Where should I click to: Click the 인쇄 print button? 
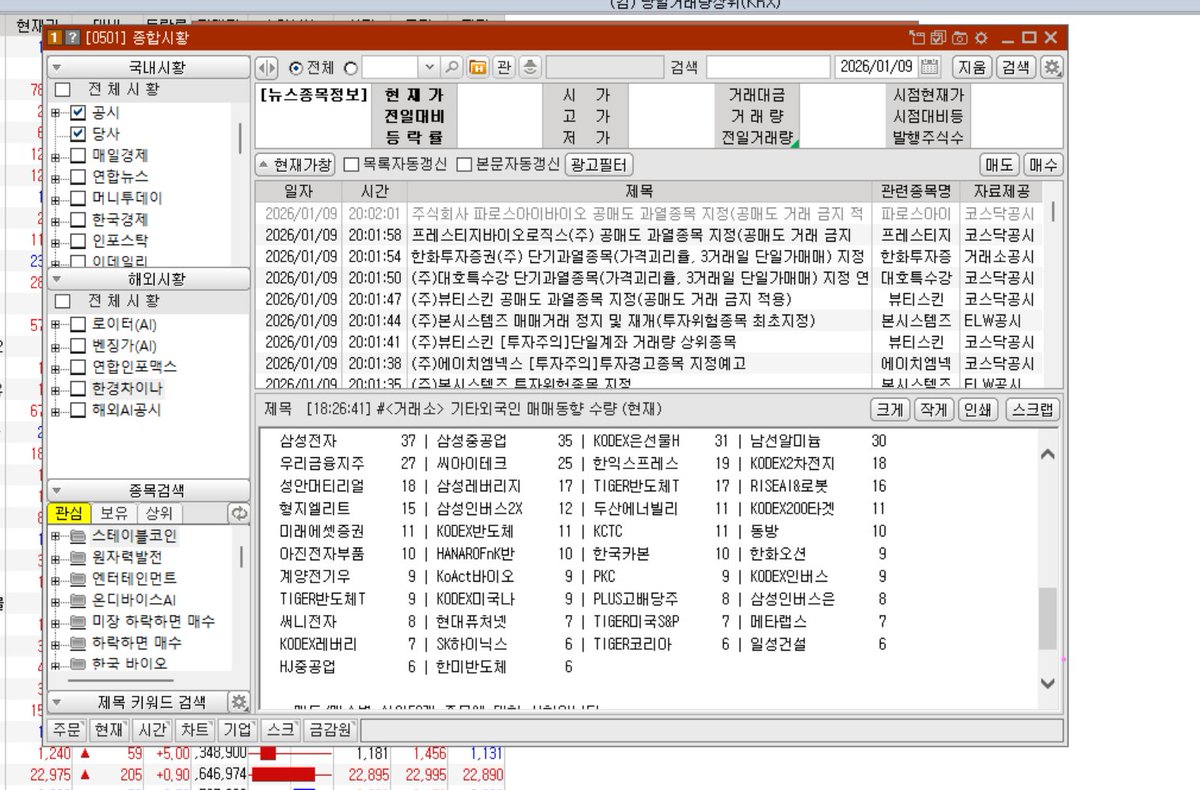coord(977,410)
